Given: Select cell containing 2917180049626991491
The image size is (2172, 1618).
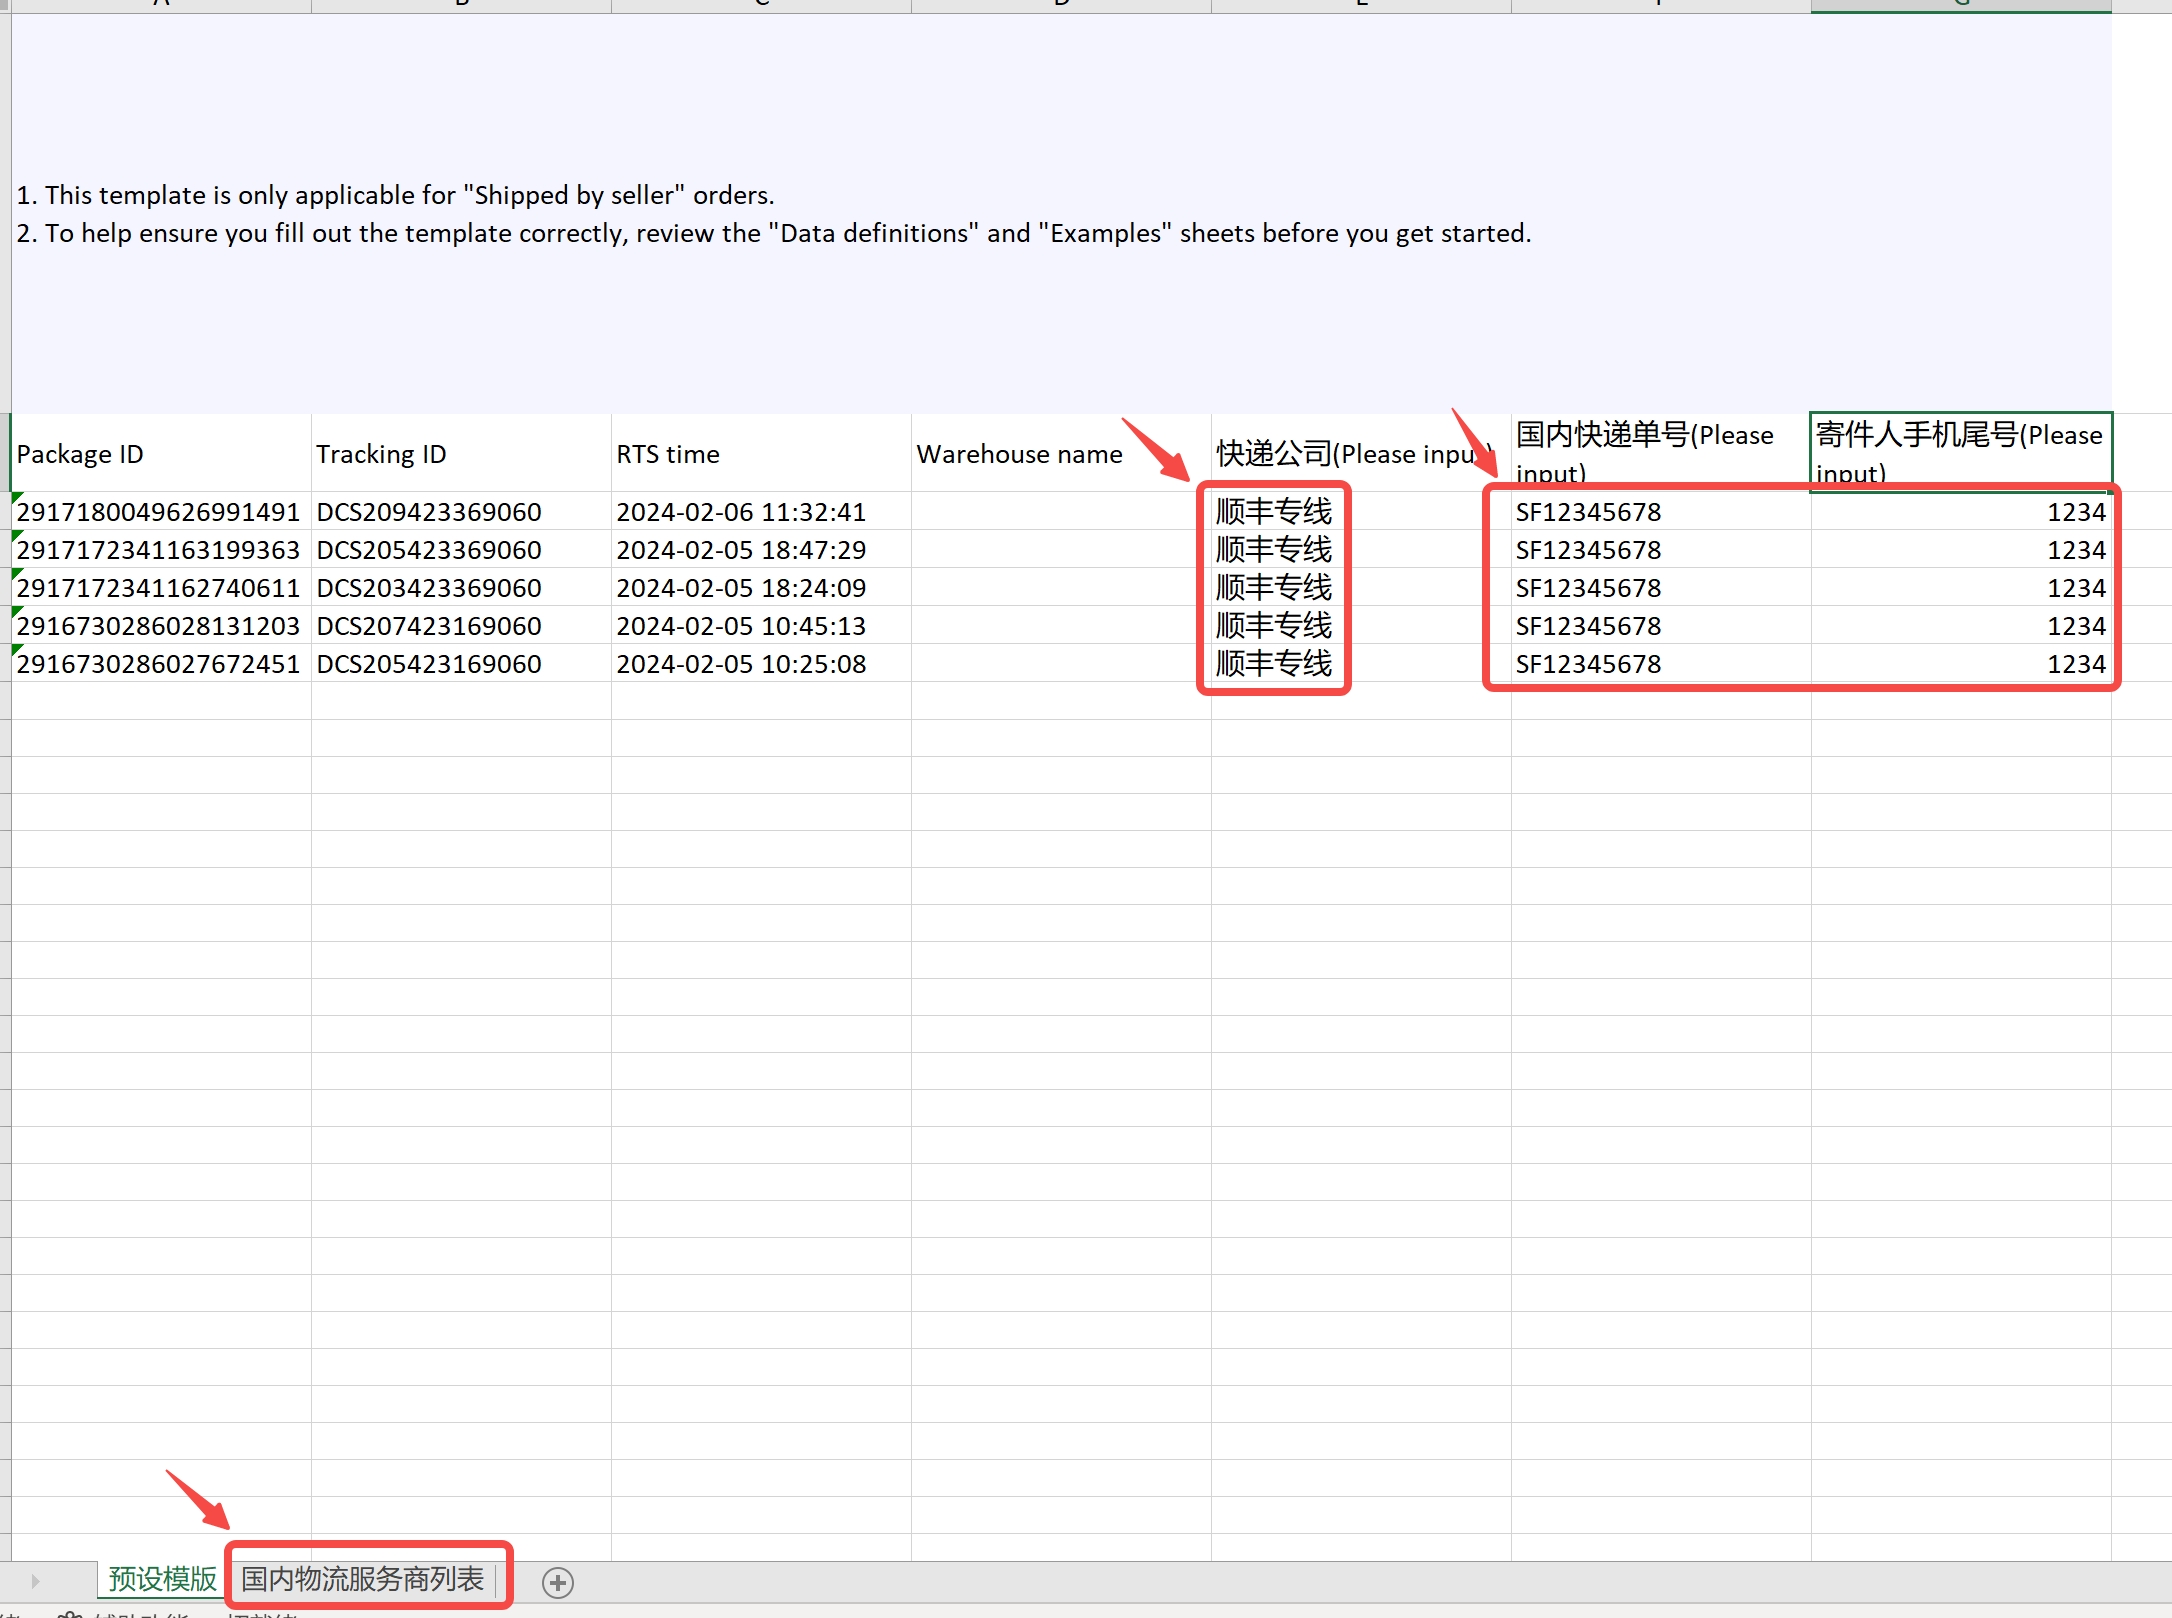Looking at the screenshot, I should [160, 512].
